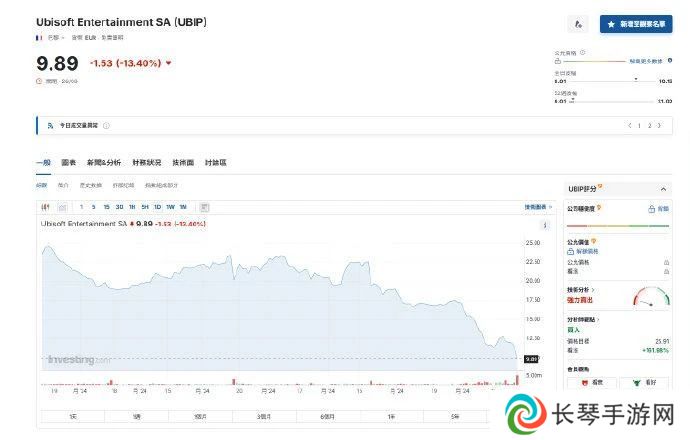Go to previous insight page arrow
This screenshot has width=690, height=440.
[x=630, y=126]
